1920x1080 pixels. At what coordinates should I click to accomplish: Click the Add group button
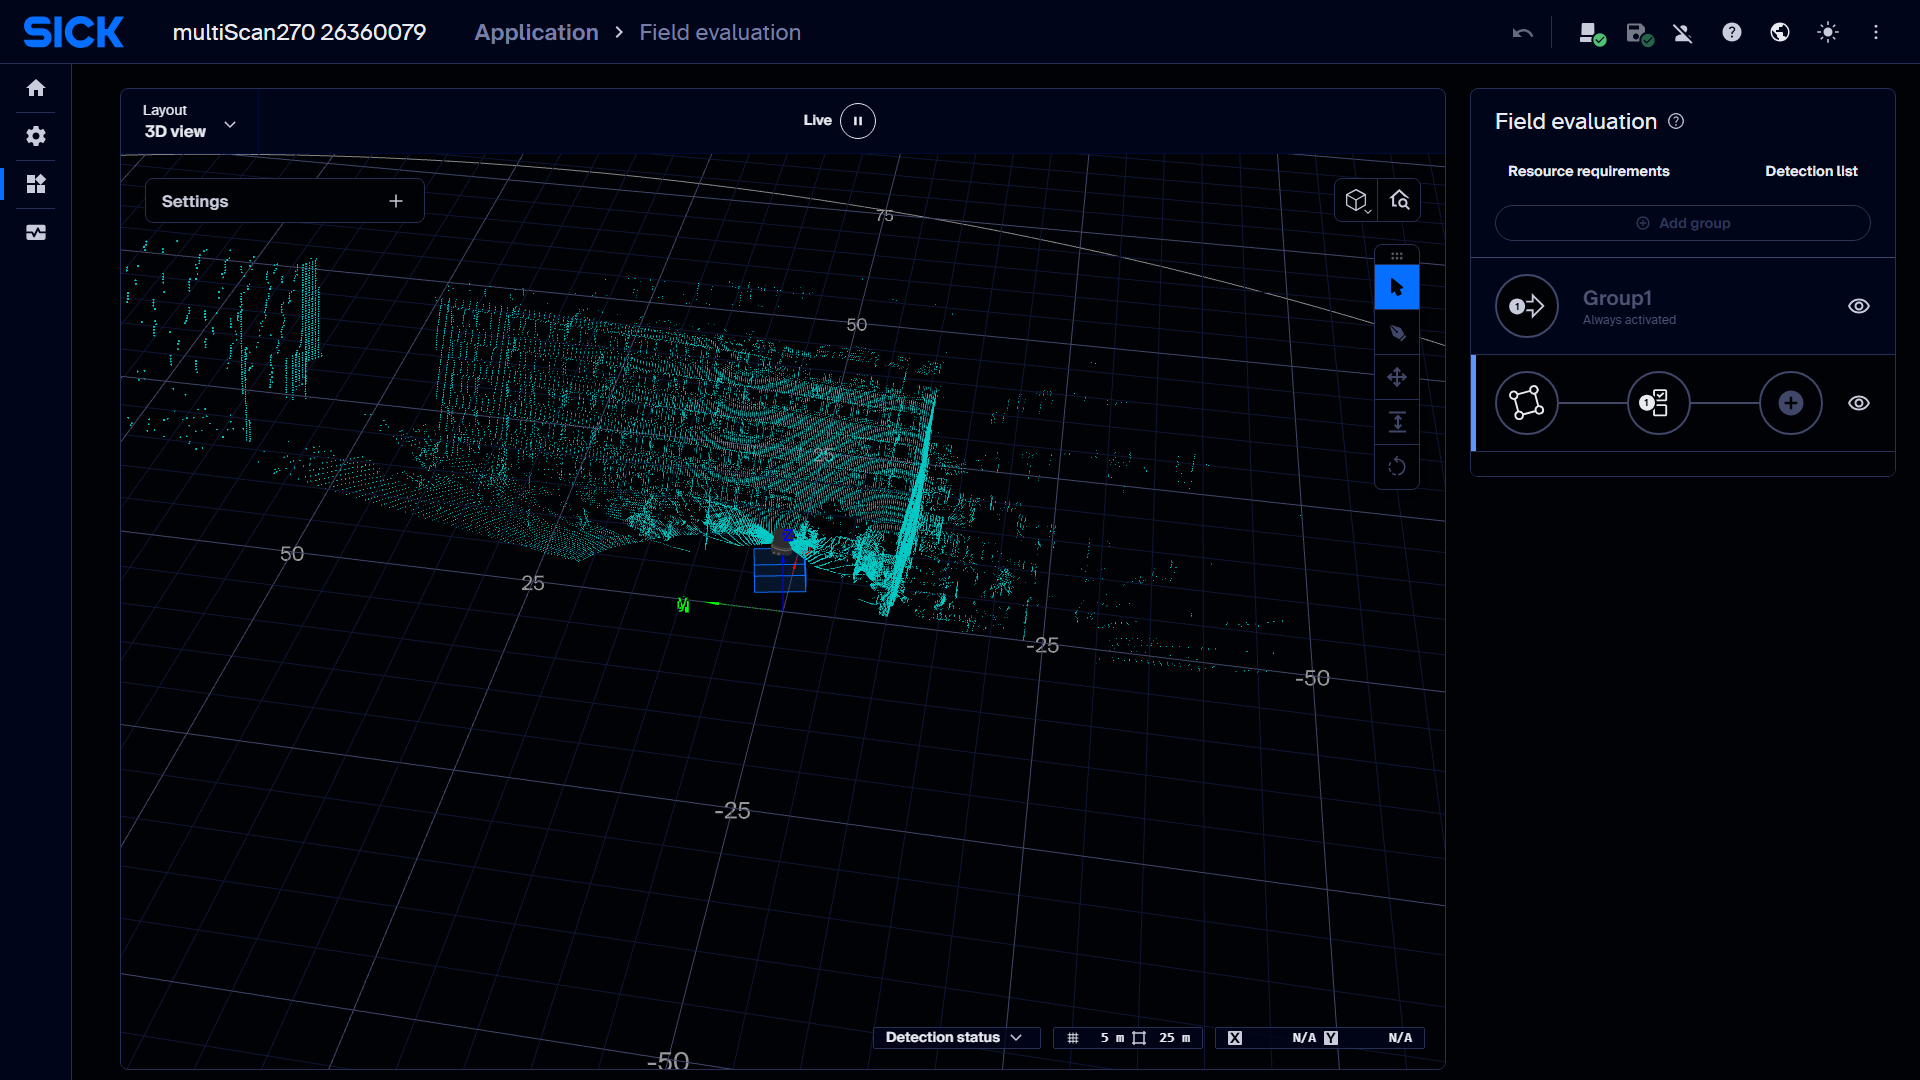1682,223
